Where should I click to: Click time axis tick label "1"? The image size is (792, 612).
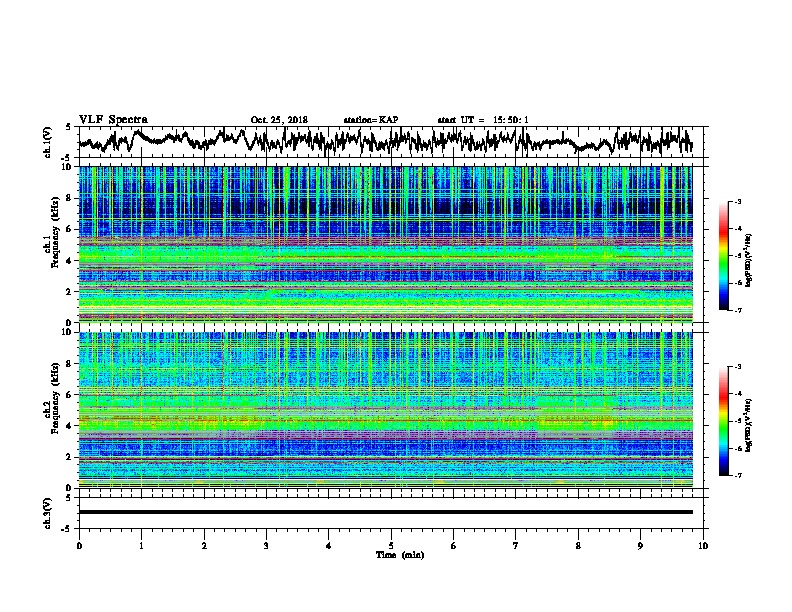[141, 546]
